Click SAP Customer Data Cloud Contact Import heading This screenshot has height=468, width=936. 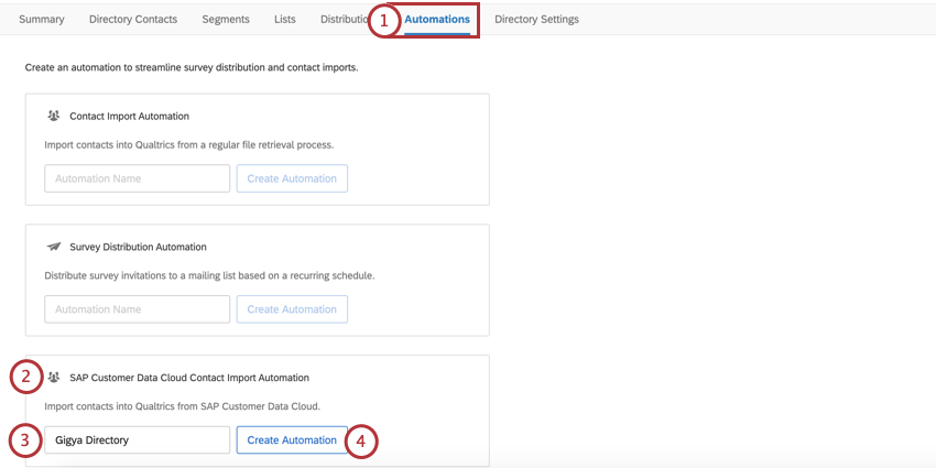[189, 377]
